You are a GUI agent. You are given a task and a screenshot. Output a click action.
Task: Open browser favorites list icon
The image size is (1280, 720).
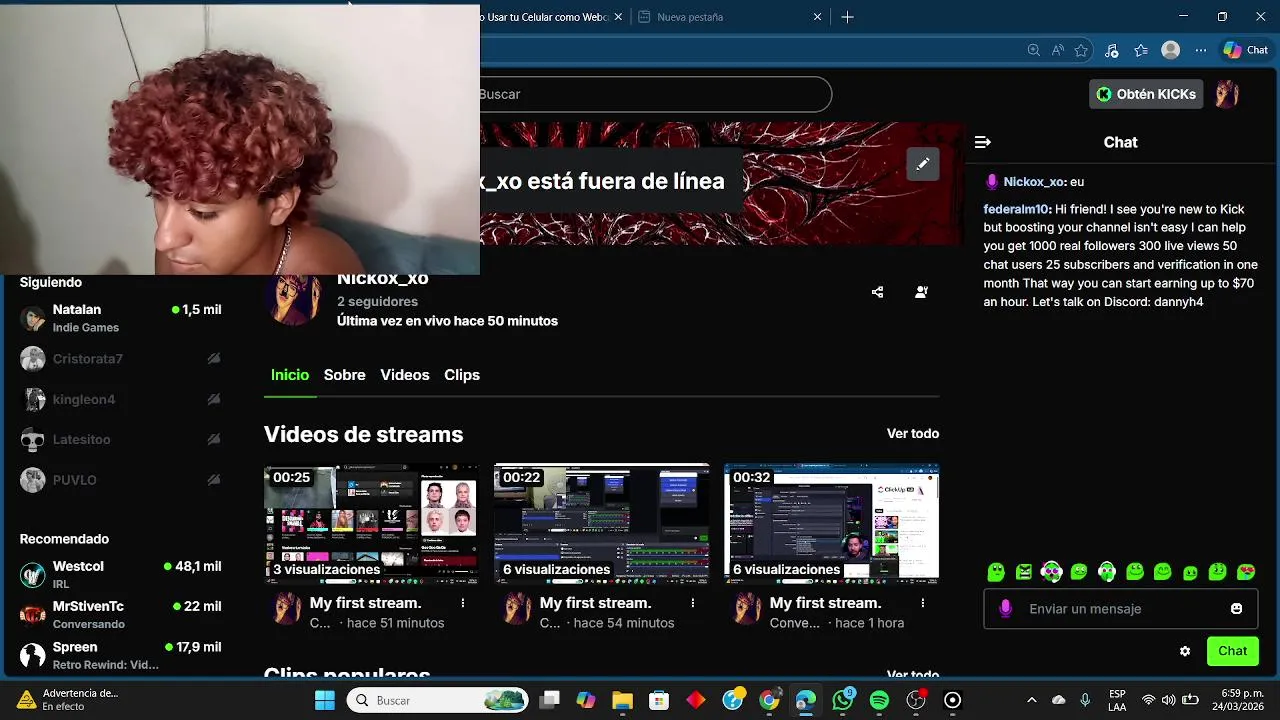tap(1141, 50)
